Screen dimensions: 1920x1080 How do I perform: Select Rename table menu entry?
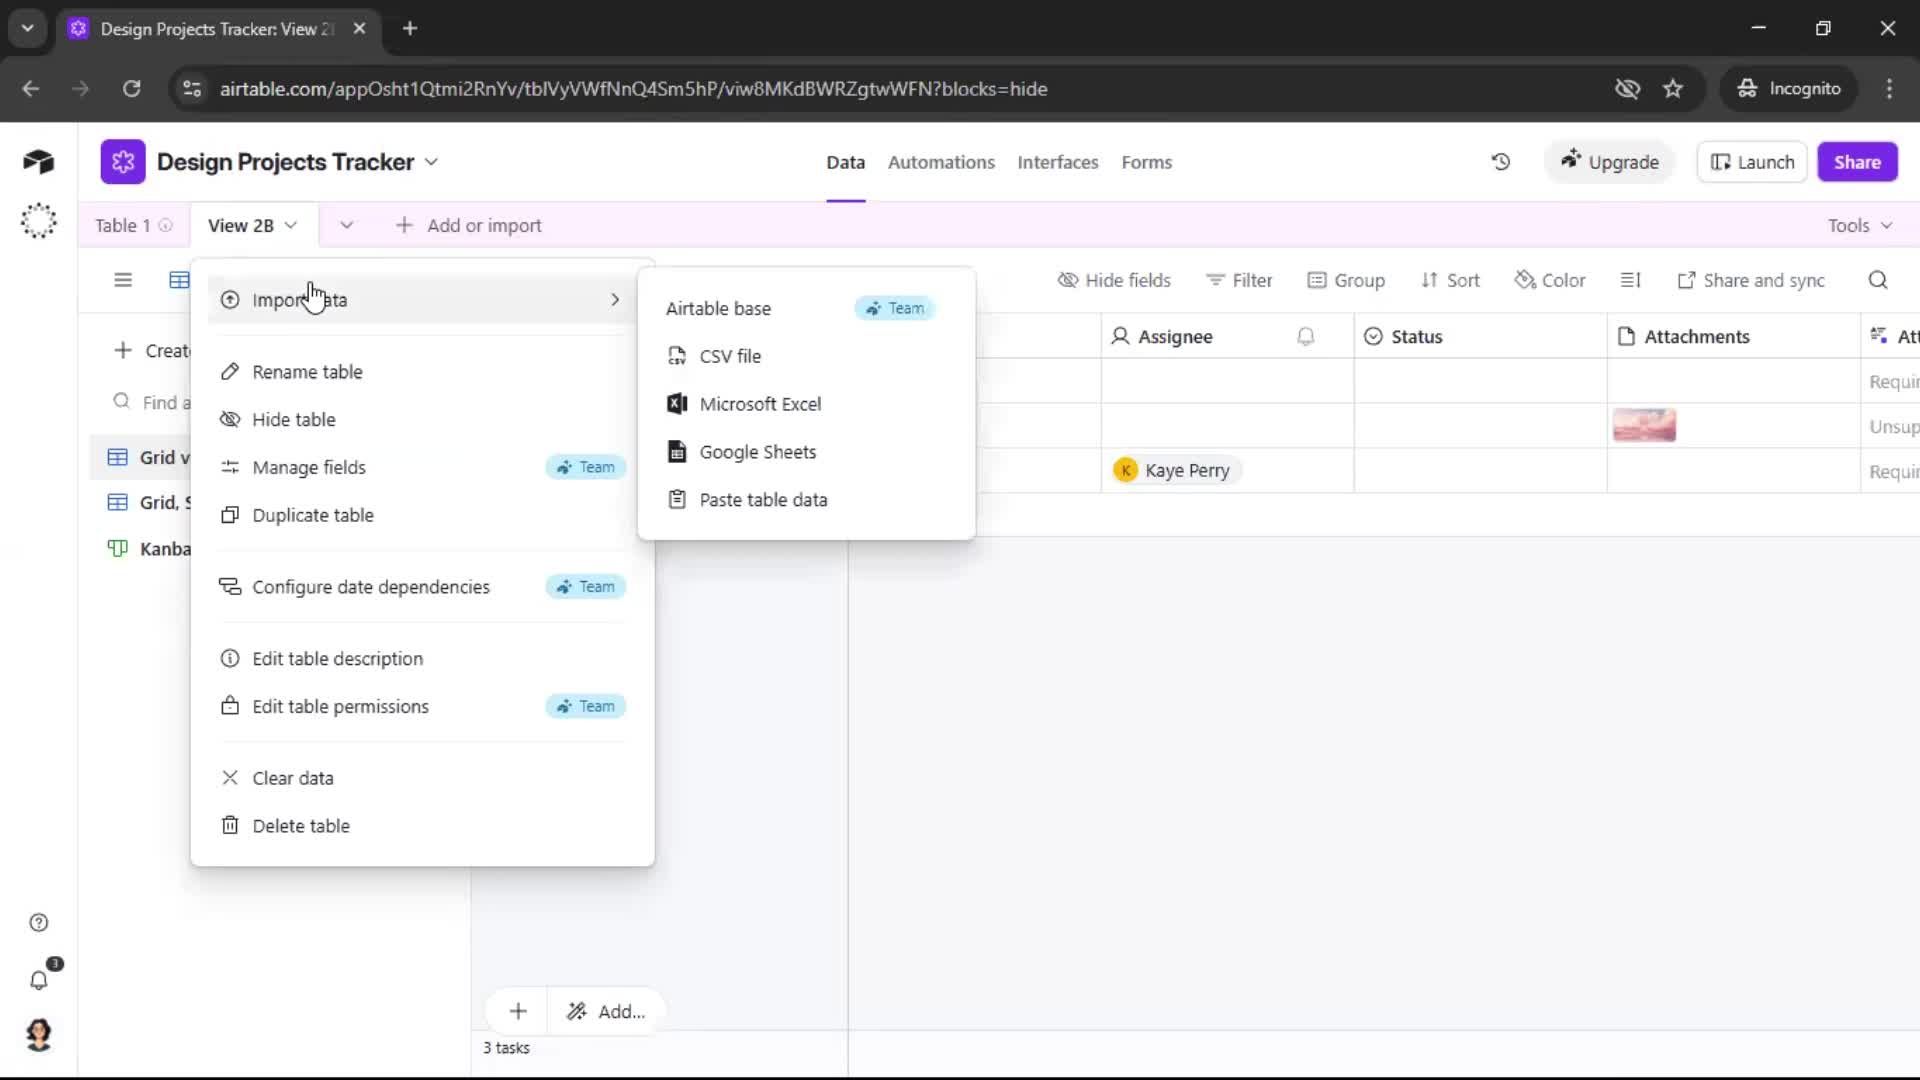click(421, 372)
